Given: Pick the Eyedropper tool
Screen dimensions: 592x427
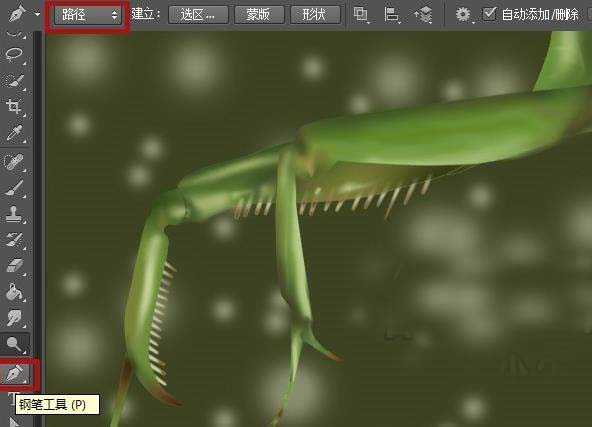Looking at the screenshot, I should 14,133.
